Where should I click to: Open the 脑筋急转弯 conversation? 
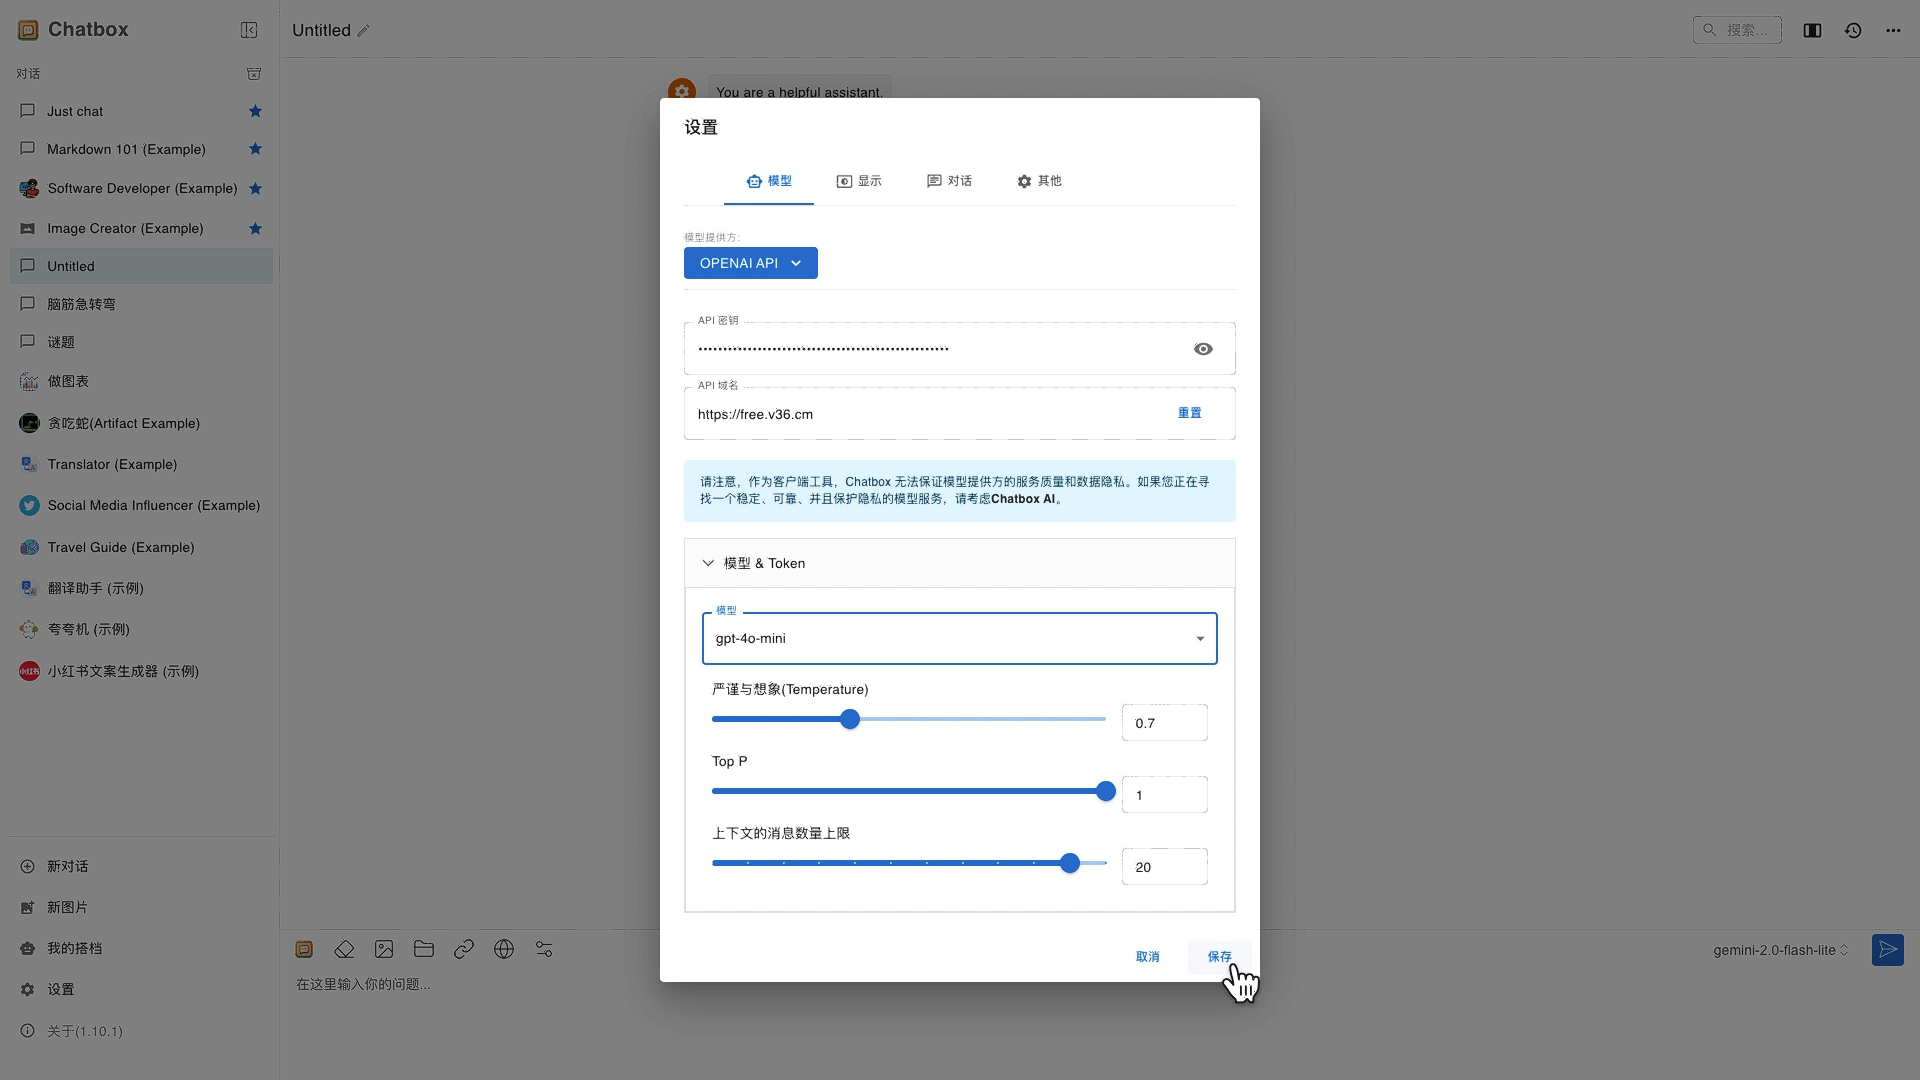[x=141, y=304]
